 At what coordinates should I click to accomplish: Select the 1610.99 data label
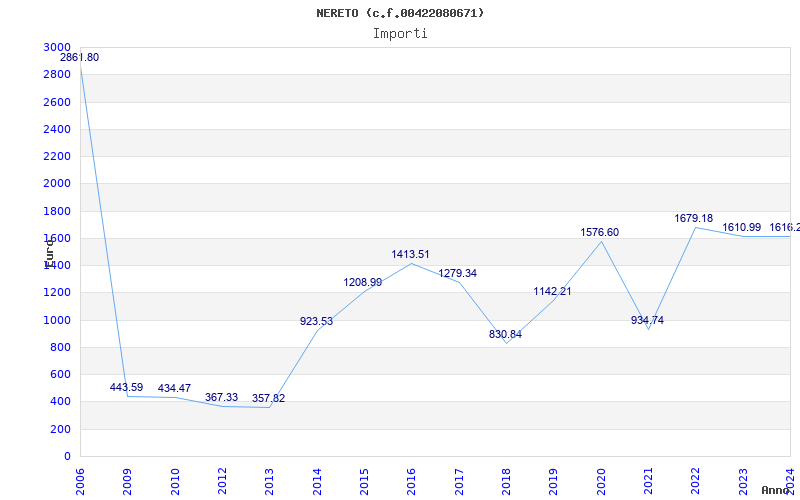click(x=741, y=228)
